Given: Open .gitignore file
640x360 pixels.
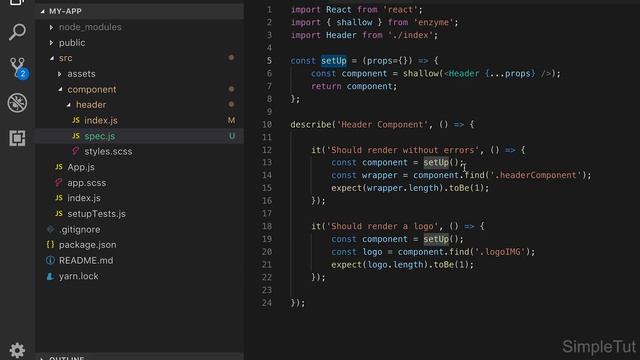Looking at the screenshot, I should 80,229.
